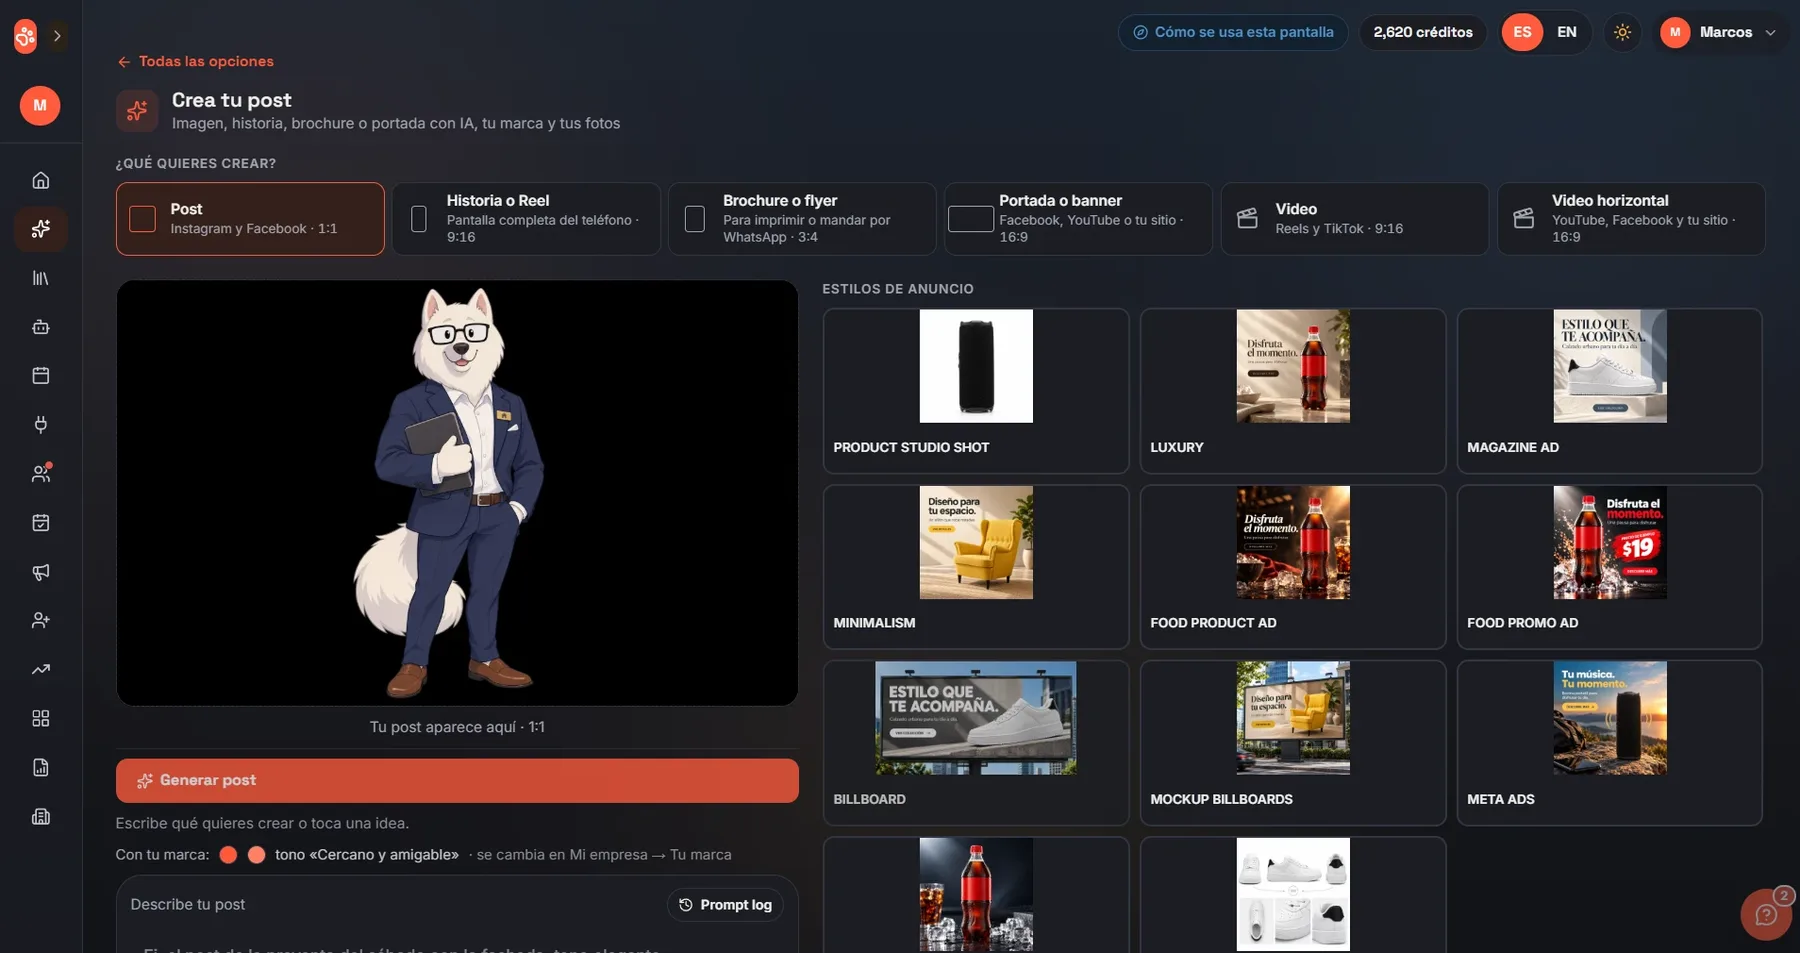The width and height of the screenshot is (1800, 953).
Task: Toggle the sun light-theme button
Action: pos(1622,32)
